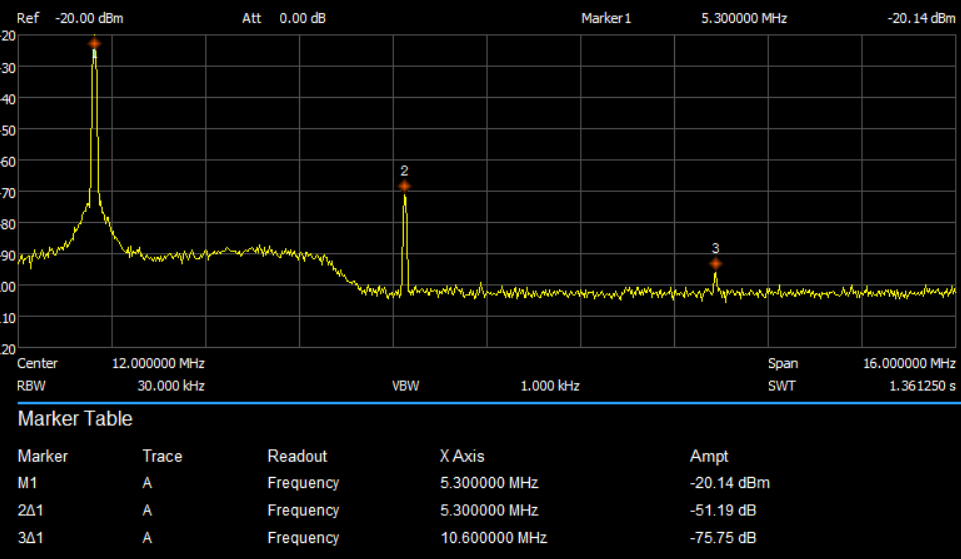The width and height of the screenshot is (961, 559).
Task: Click the marker 1 diamond on the tallest peak
Action: pos(94,43)
